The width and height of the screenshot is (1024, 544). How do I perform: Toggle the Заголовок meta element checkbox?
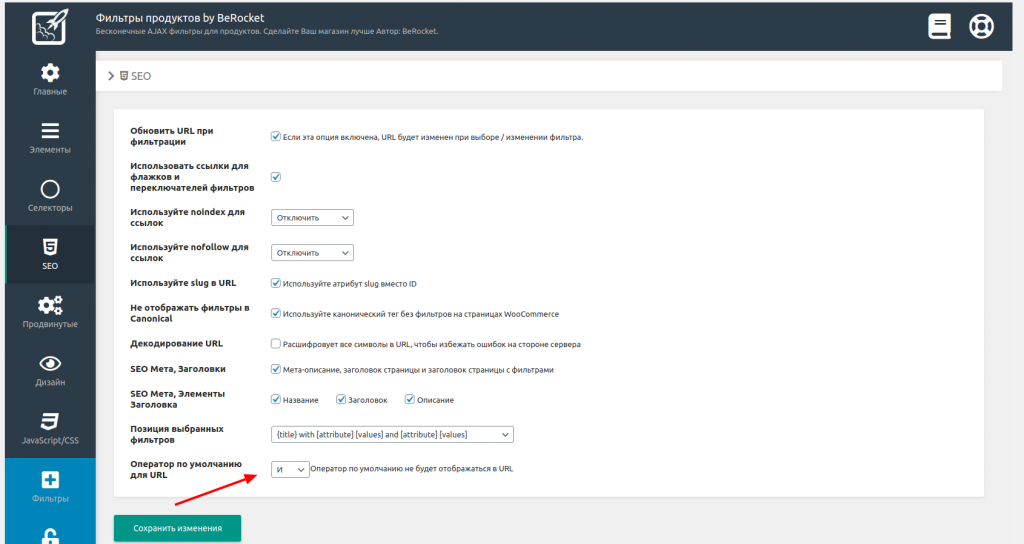340,400
